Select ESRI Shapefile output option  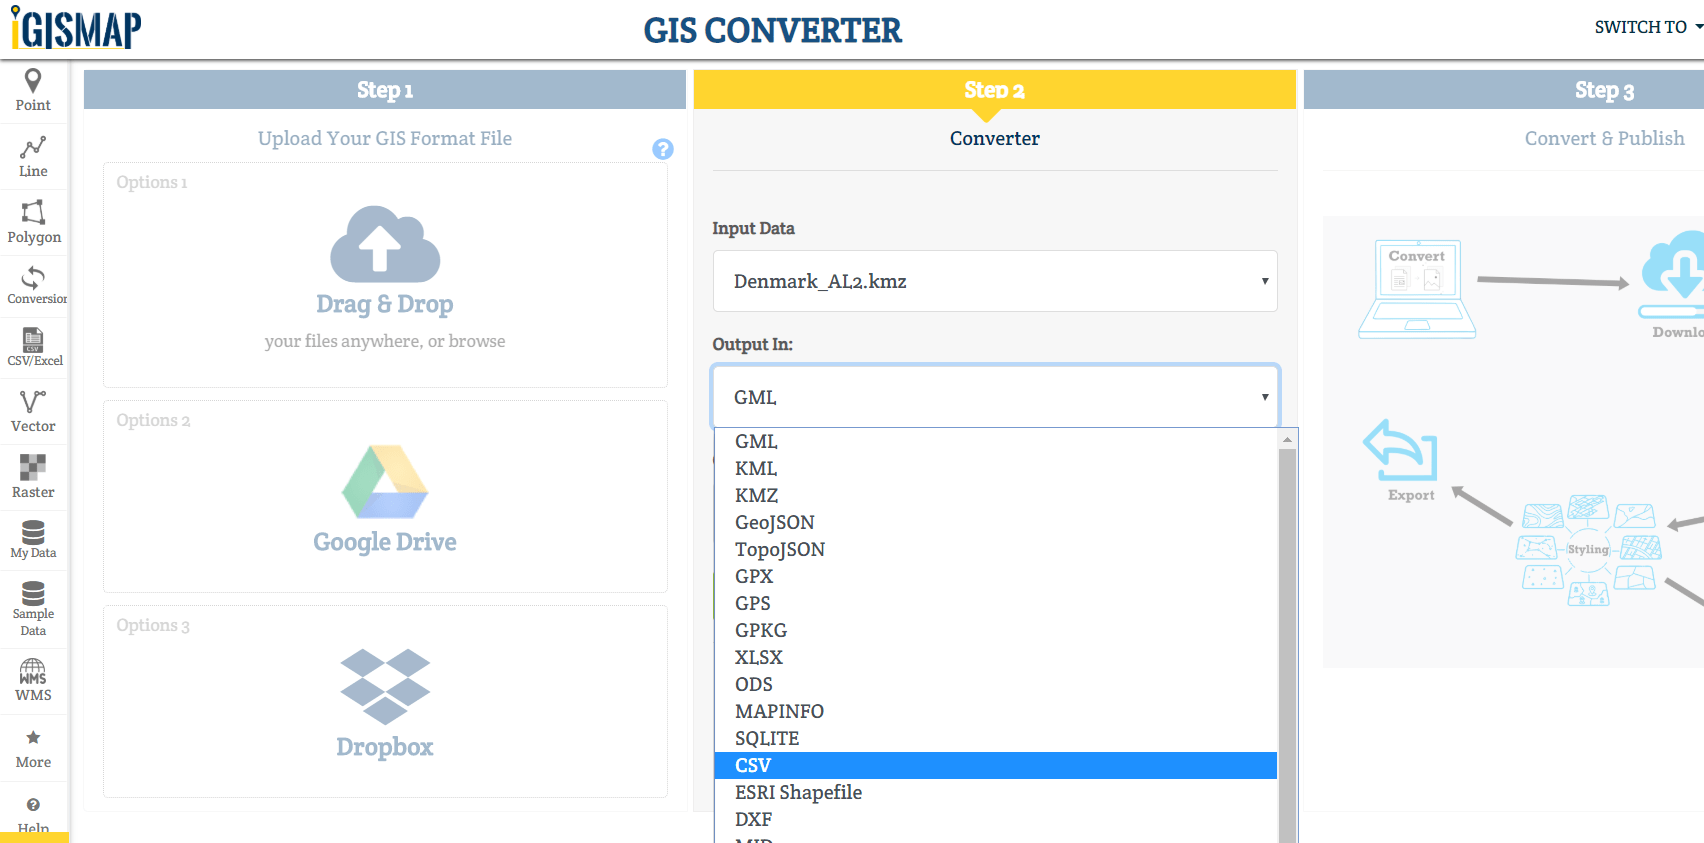(x=798, y=792)
